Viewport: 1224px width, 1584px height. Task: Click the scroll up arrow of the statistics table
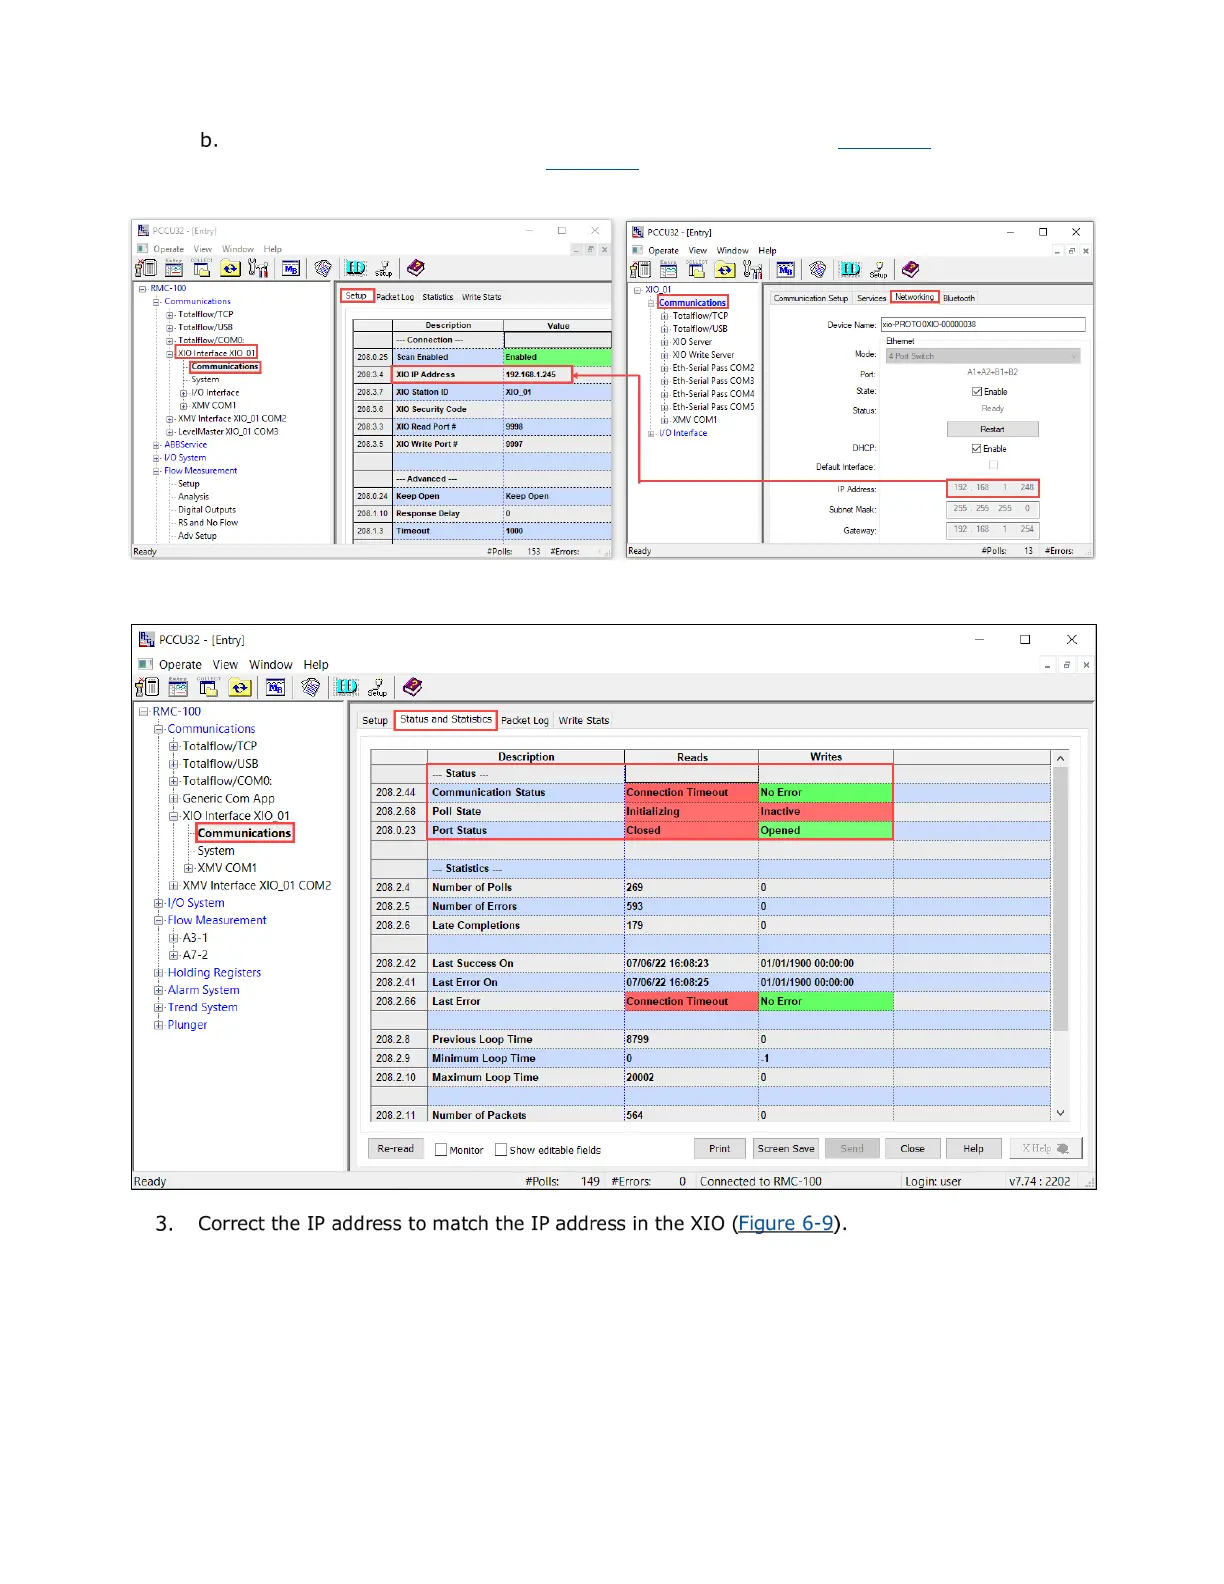point(1061,758)
